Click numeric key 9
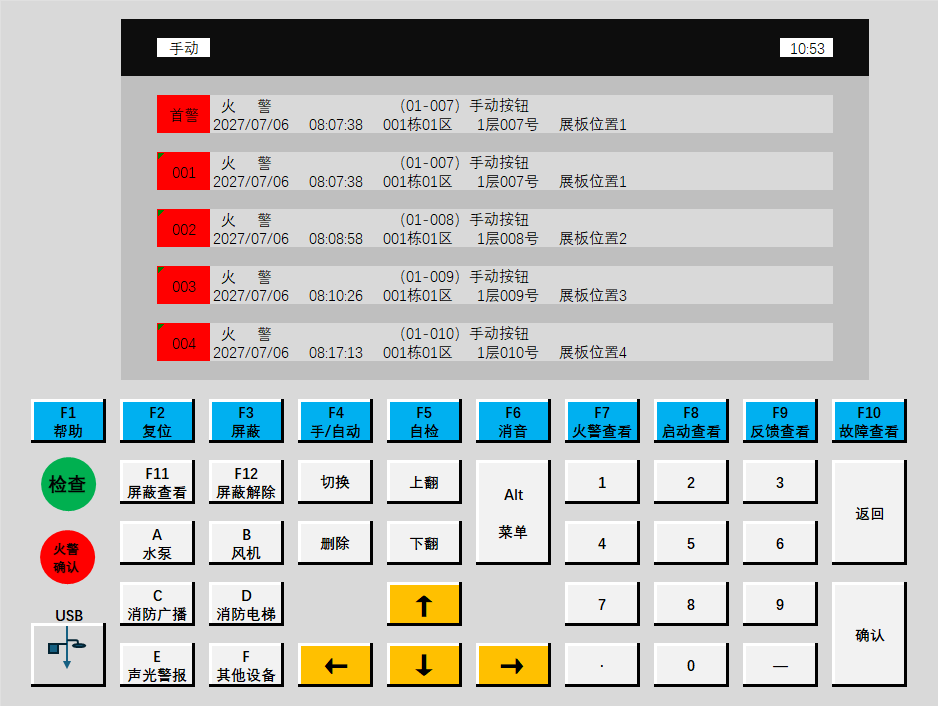This screenshot has height=706, width=938. pyautogui.click(x=780, y=604)
